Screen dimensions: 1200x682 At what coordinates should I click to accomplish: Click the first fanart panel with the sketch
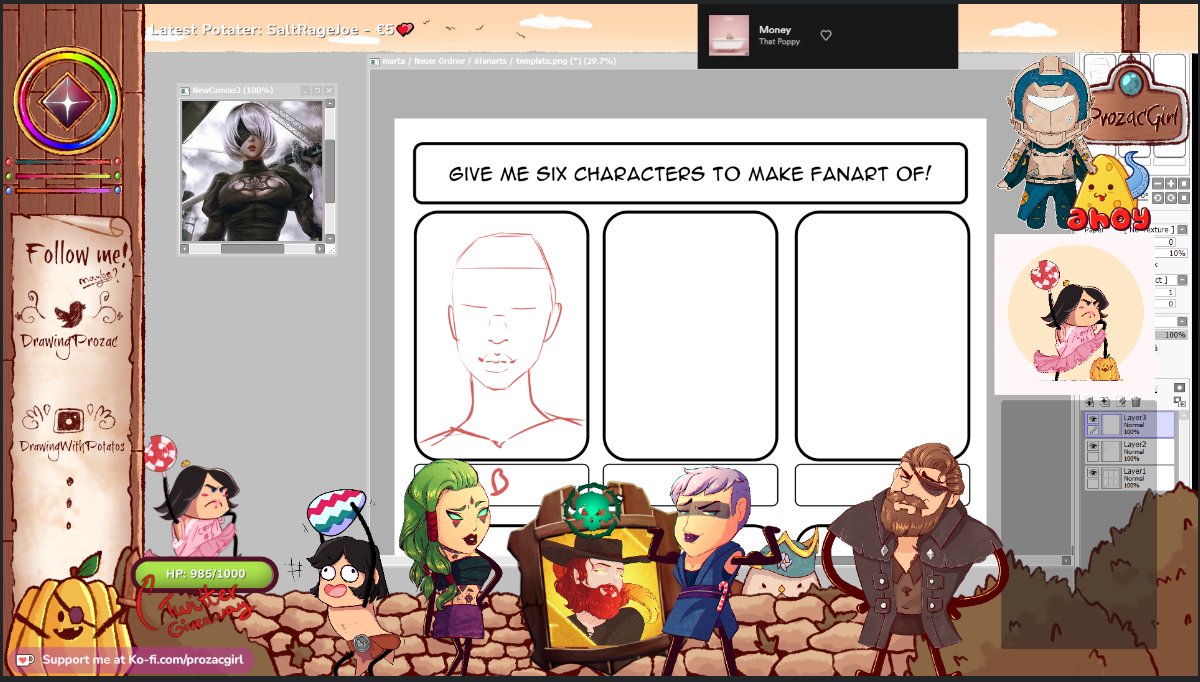501,336
